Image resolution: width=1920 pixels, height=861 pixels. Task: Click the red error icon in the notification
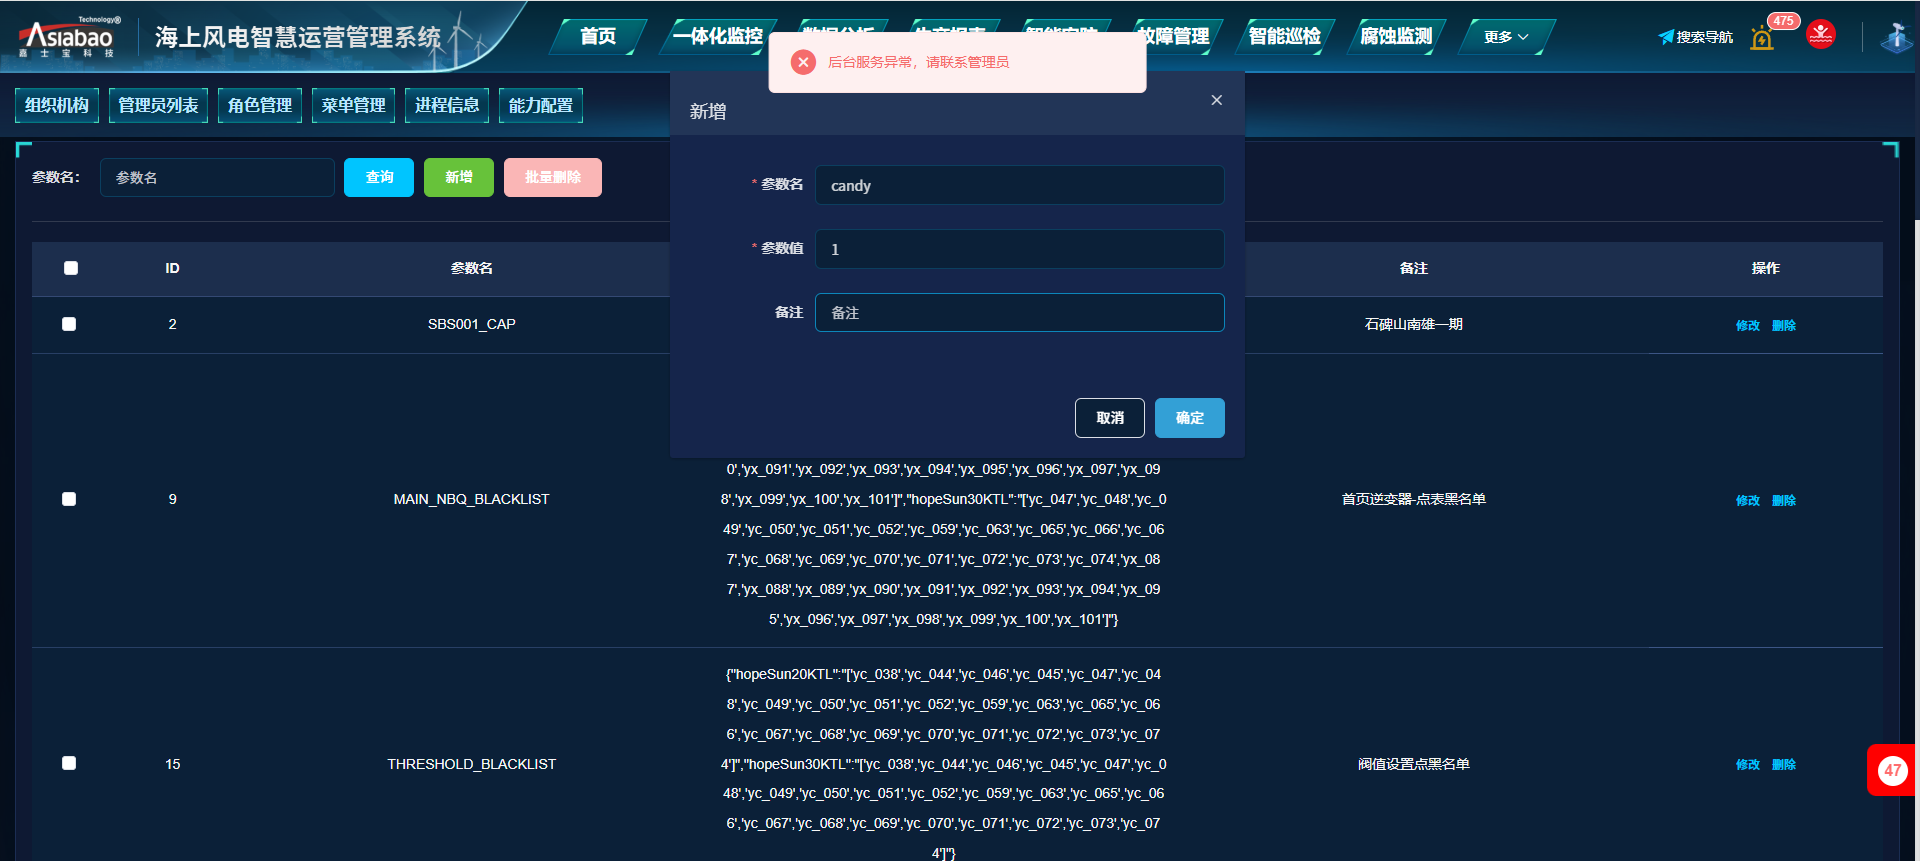pos(802,62)
